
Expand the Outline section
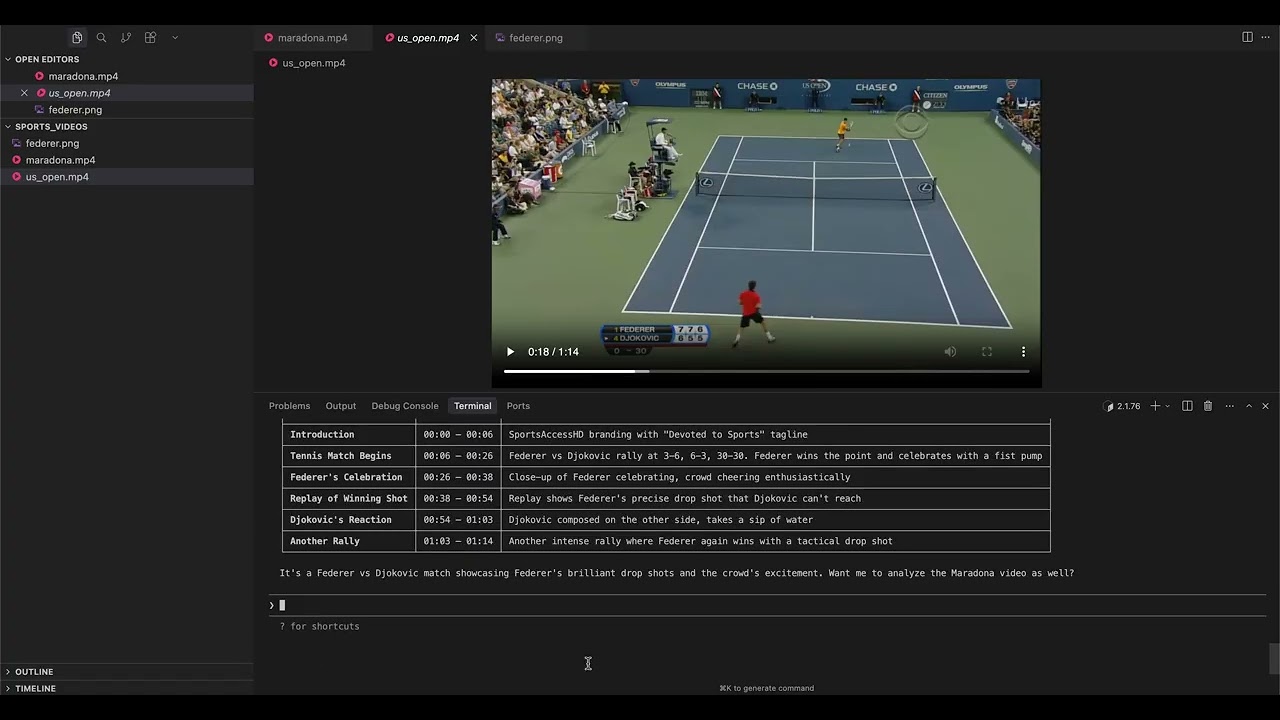pyautogui.click(x=34, y=672)
